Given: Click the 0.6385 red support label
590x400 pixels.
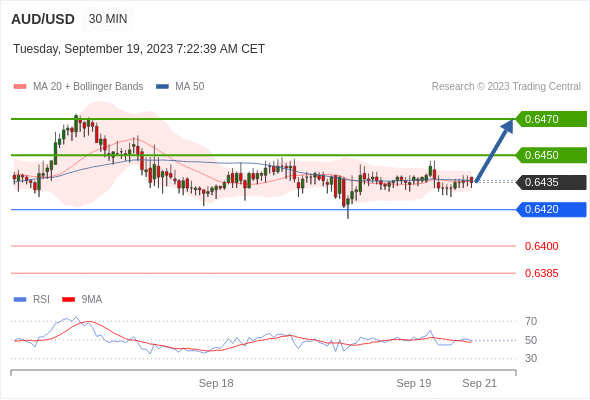Looking at the screenshot, I should pos(541,273).
